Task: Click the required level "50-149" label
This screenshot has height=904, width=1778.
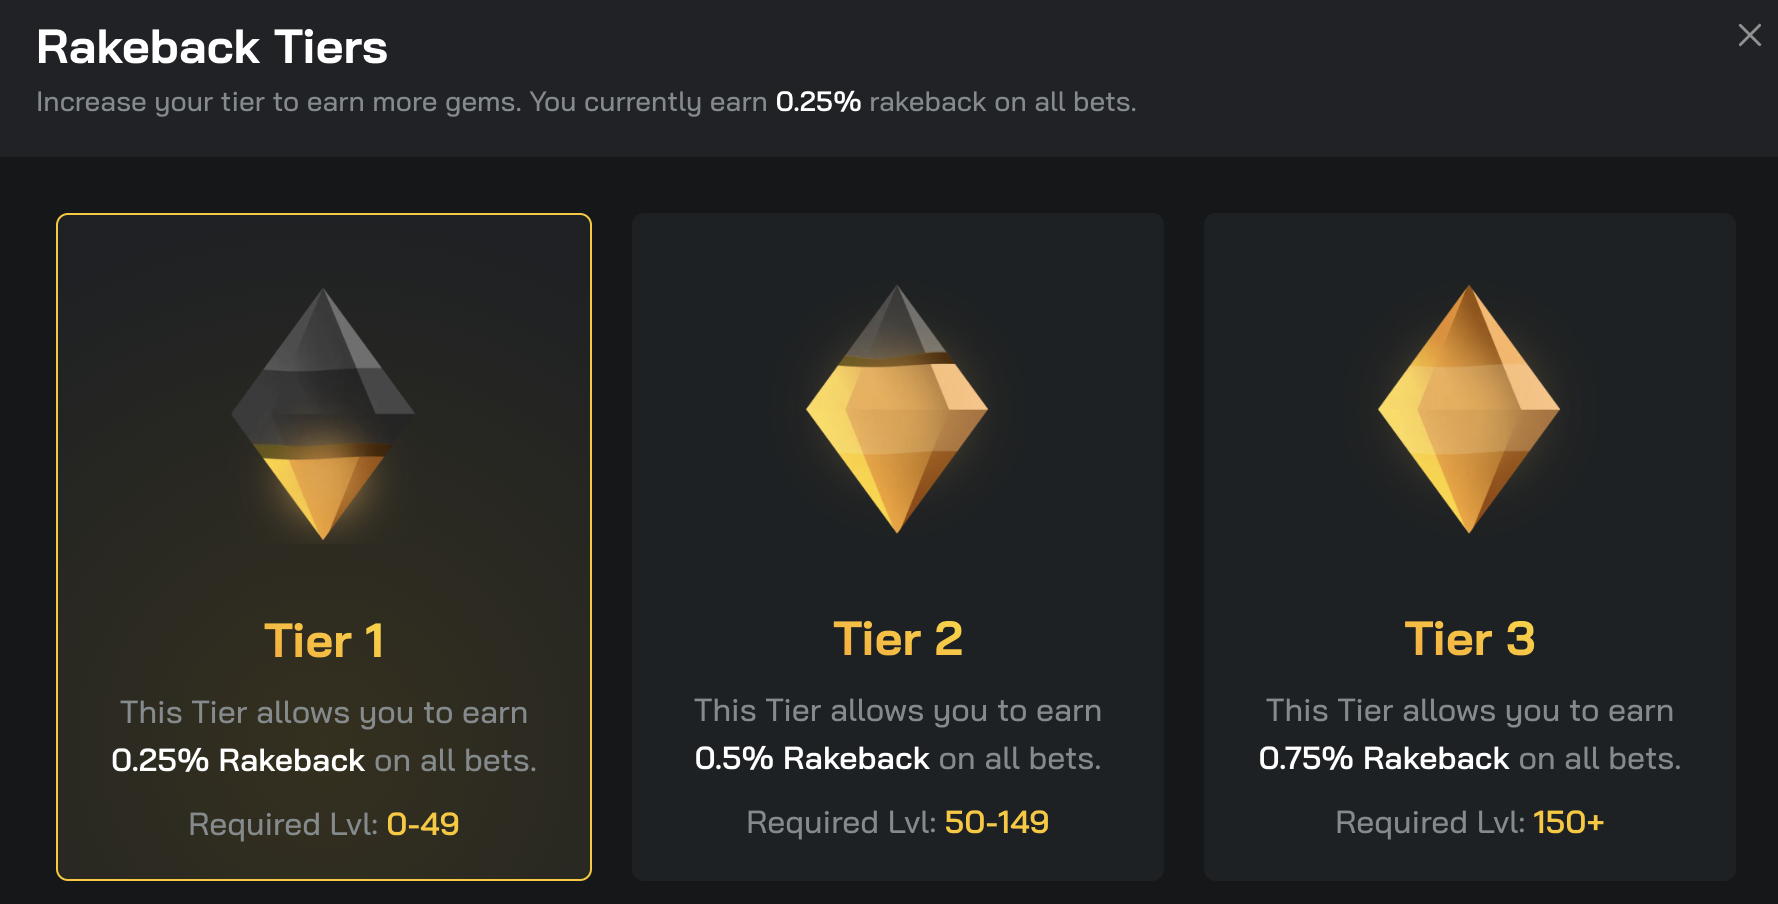Action: [996, 822]
